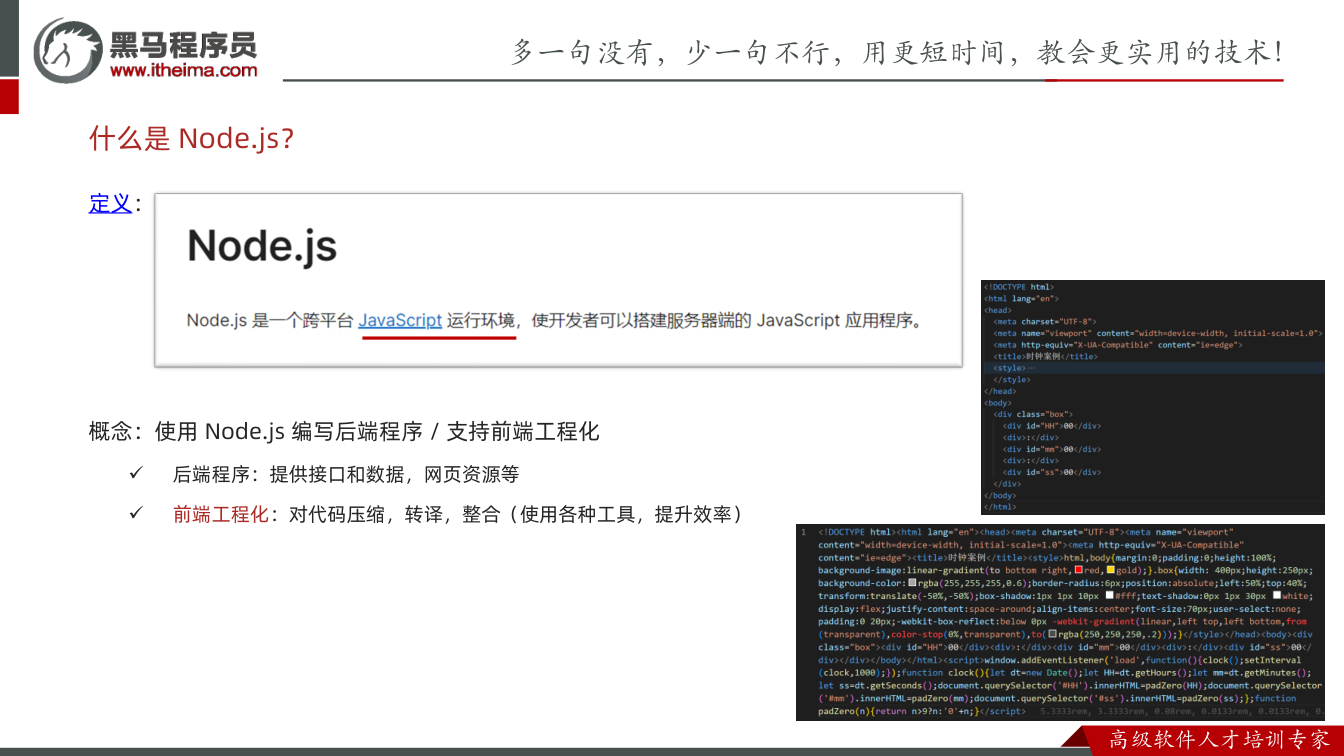Viewport: 1344px width, 756px height.
Task: Expand the collapsed <style> ellipsis in code
Action: (1034, 368)
